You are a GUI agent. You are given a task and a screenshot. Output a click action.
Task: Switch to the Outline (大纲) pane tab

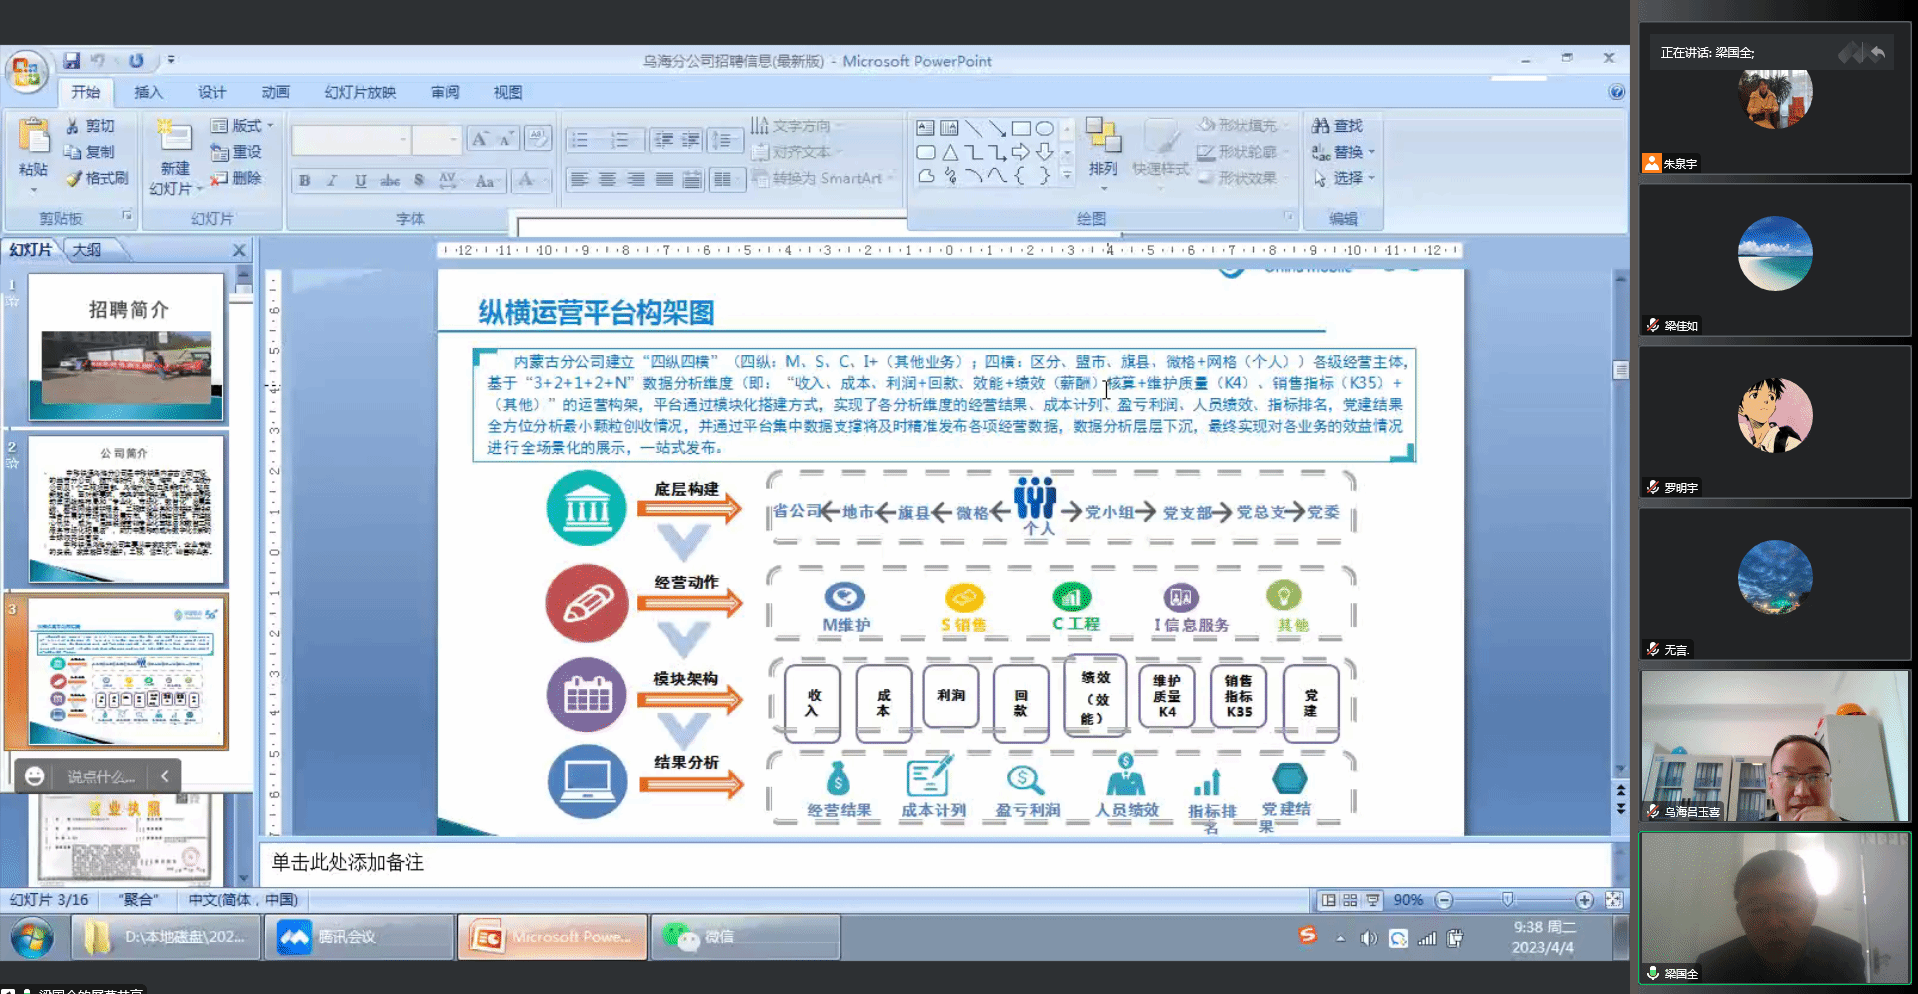[87, 250]
